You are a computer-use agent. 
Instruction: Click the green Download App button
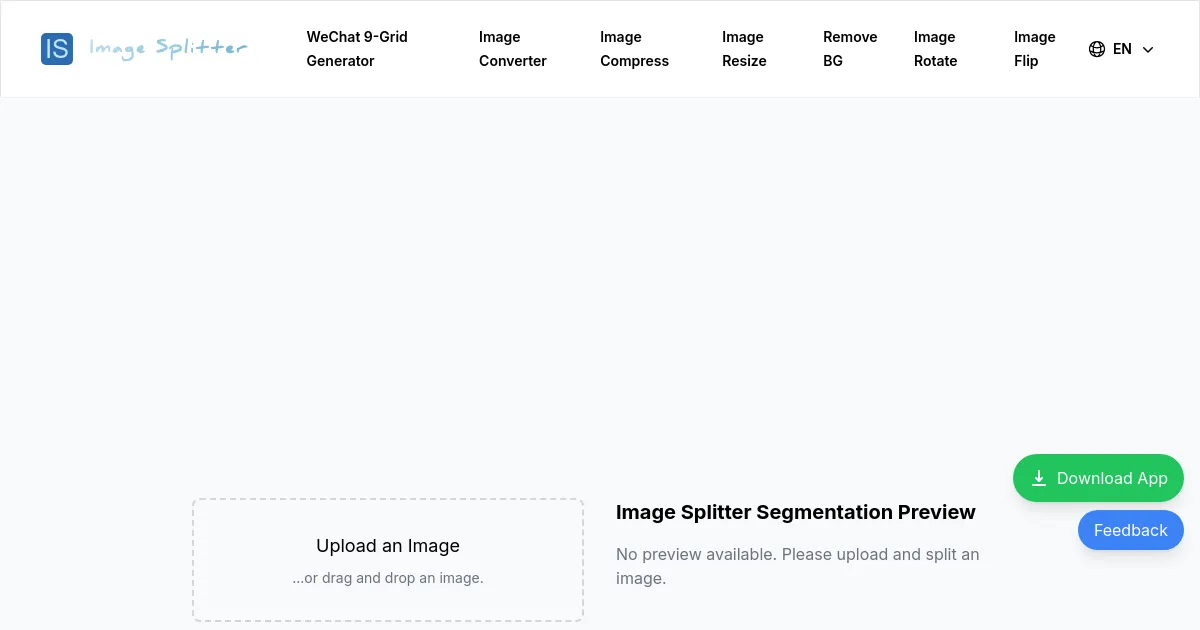click(x=1098, y=478)
